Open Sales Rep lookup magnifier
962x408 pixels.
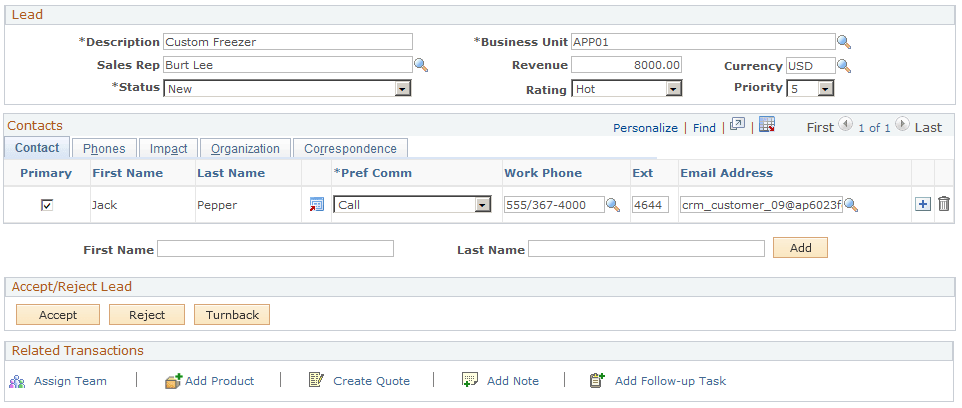tap(421, 64)
